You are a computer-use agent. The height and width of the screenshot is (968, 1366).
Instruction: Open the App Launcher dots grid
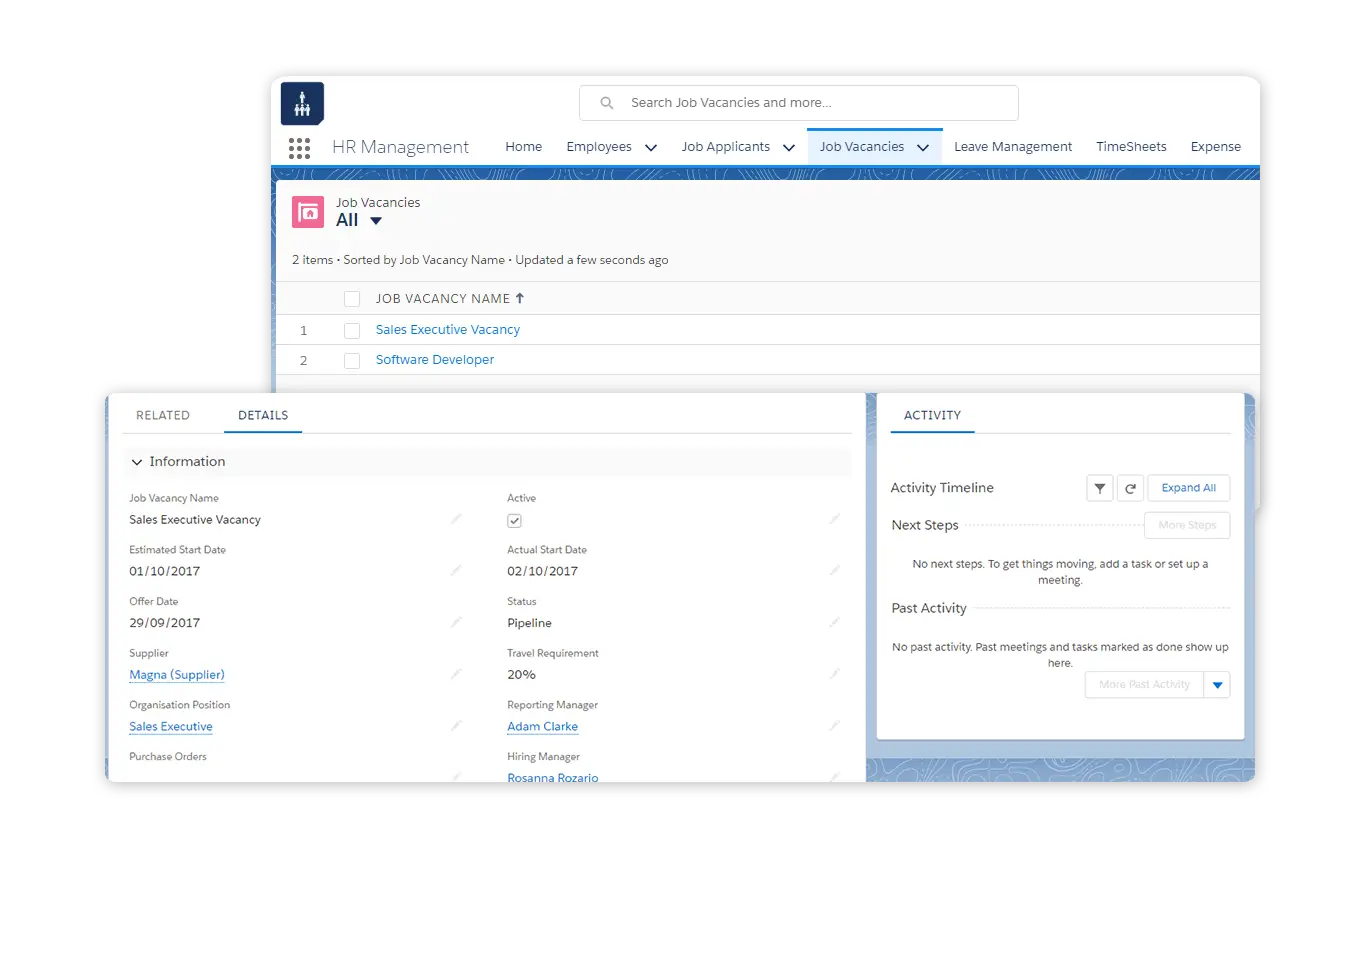(x=299, y=148)
